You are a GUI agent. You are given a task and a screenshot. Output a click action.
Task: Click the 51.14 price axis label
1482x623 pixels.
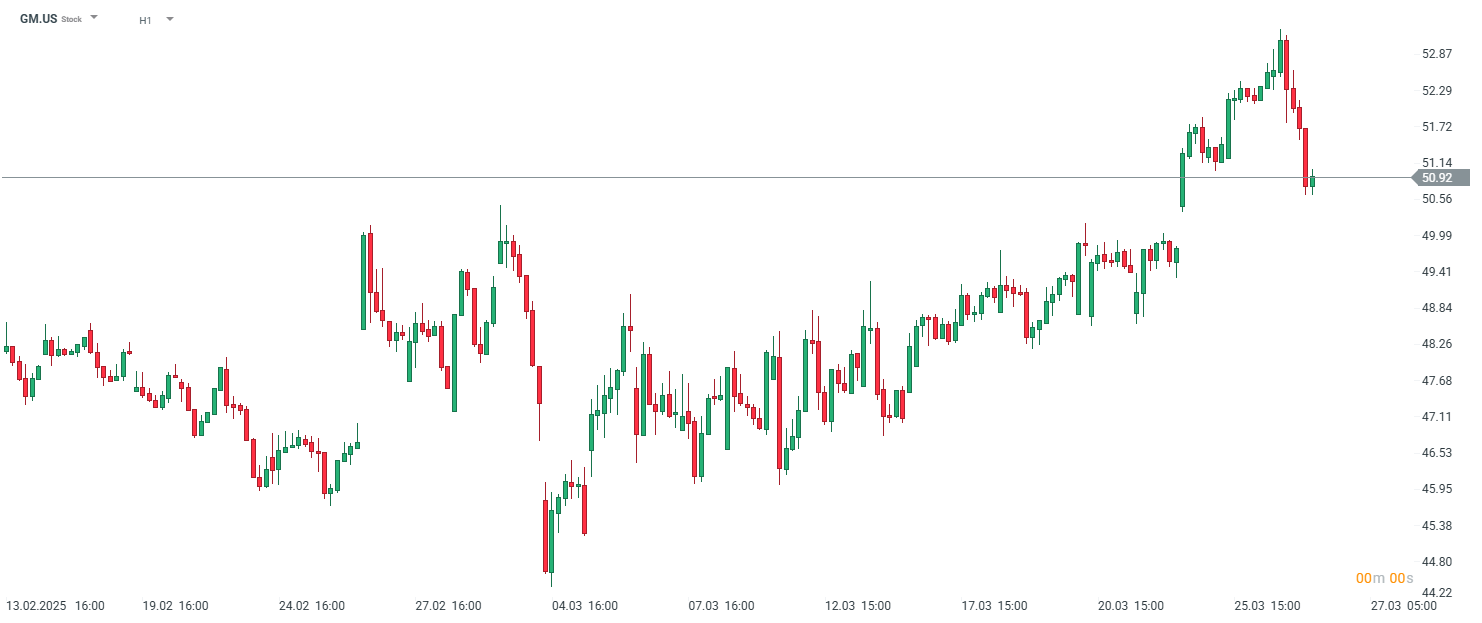tap(1437, 163)
